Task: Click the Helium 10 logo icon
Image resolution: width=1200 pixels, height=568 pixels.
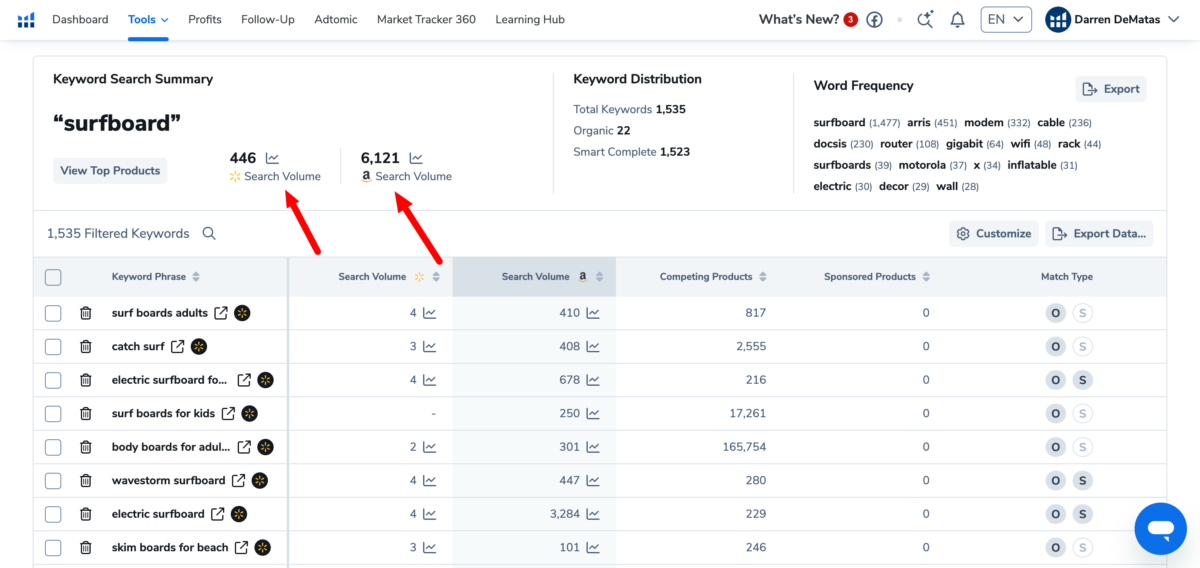Action: (26, 20)
